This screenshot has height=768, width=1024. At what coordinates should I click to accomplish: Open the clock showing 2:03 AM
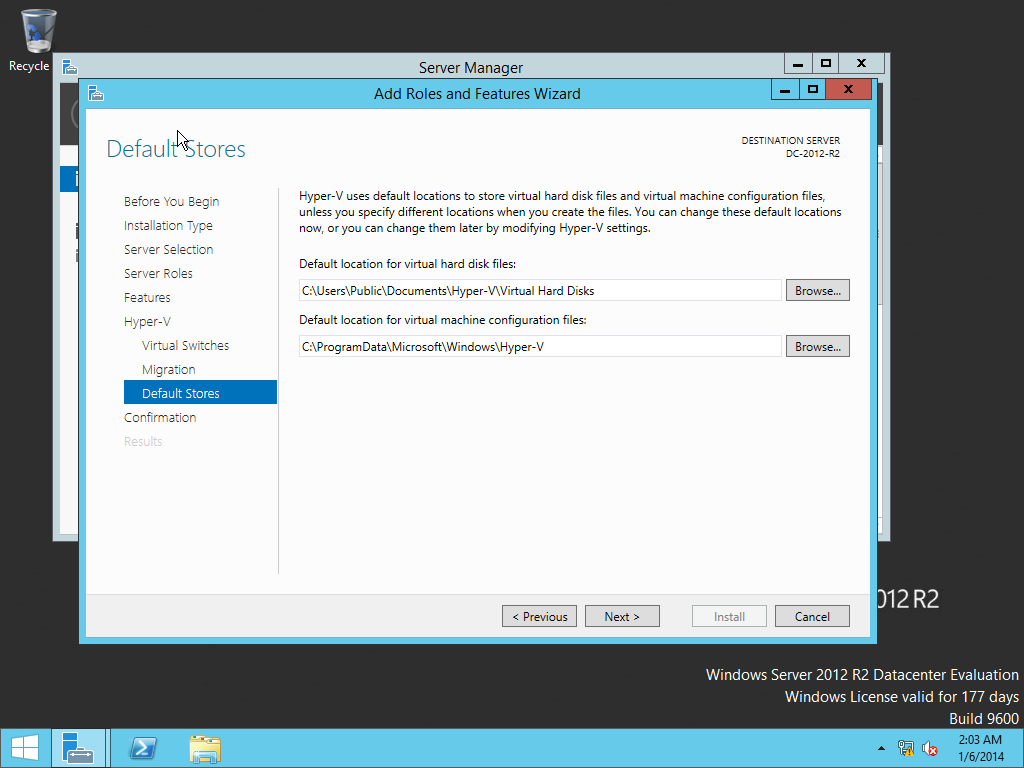coord(980,748)
